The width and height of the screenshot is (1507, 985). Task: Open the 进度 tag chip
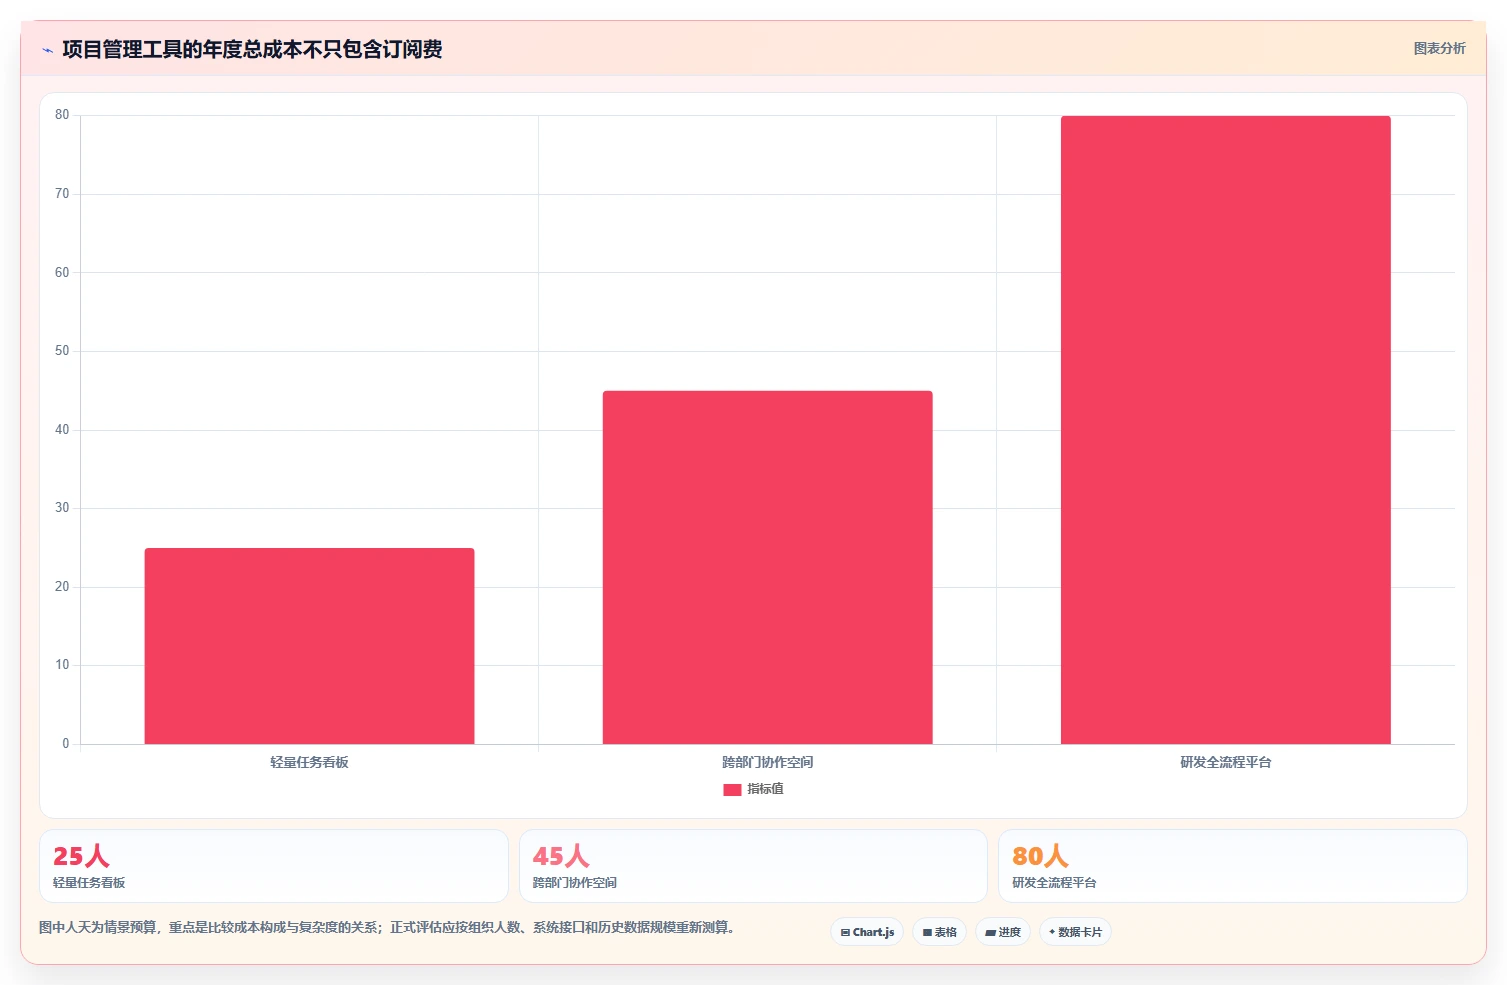point(1003,932)
